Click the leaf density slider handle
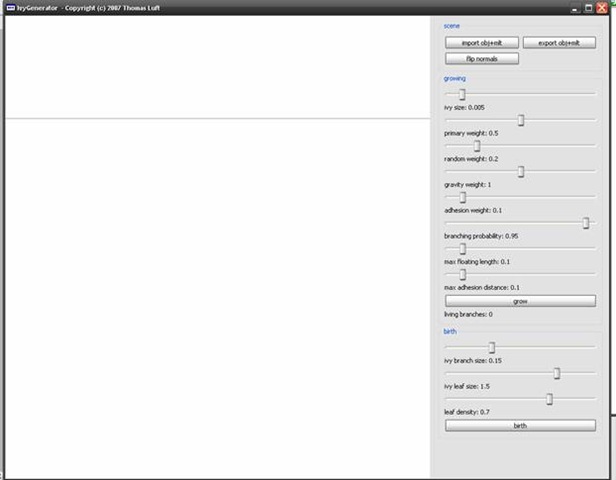The width and height of the screenshot is (616, 480). pyautogui.click(x=549, y=399)
